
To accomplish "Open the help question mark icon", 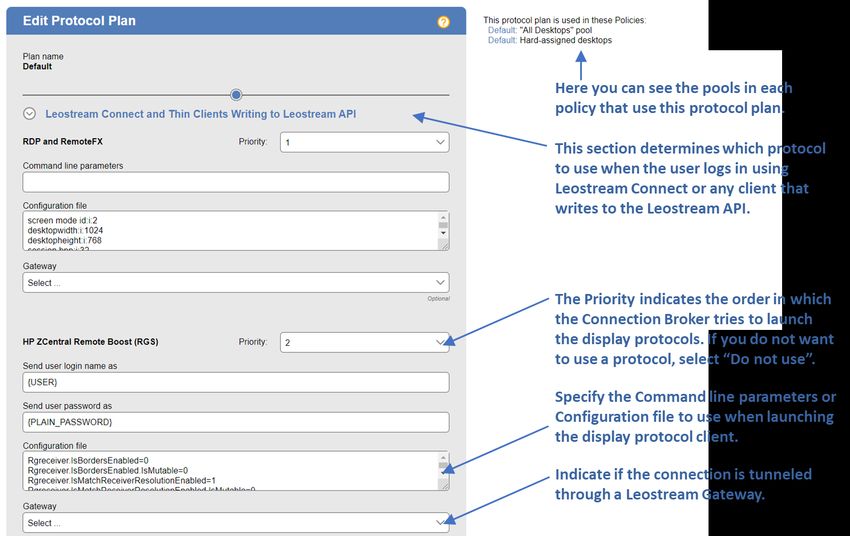I will 443,22.
